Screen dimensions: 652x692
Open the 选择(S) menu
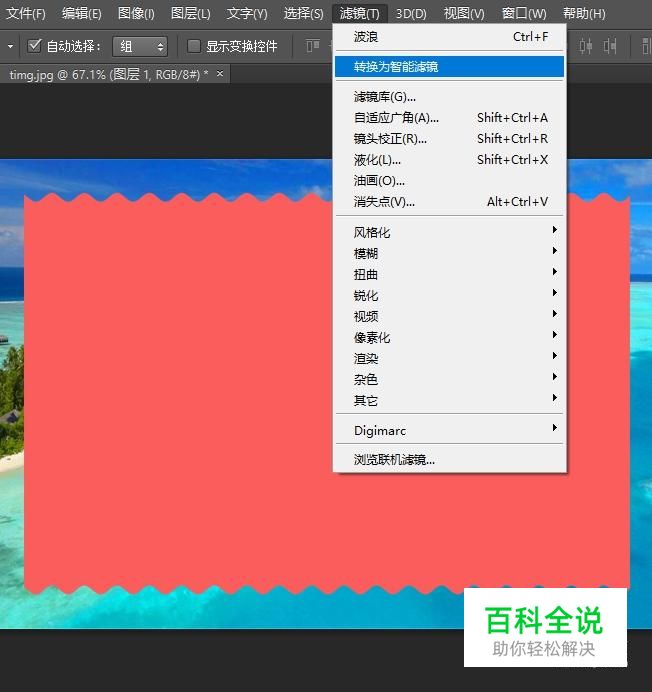(303, 14)
